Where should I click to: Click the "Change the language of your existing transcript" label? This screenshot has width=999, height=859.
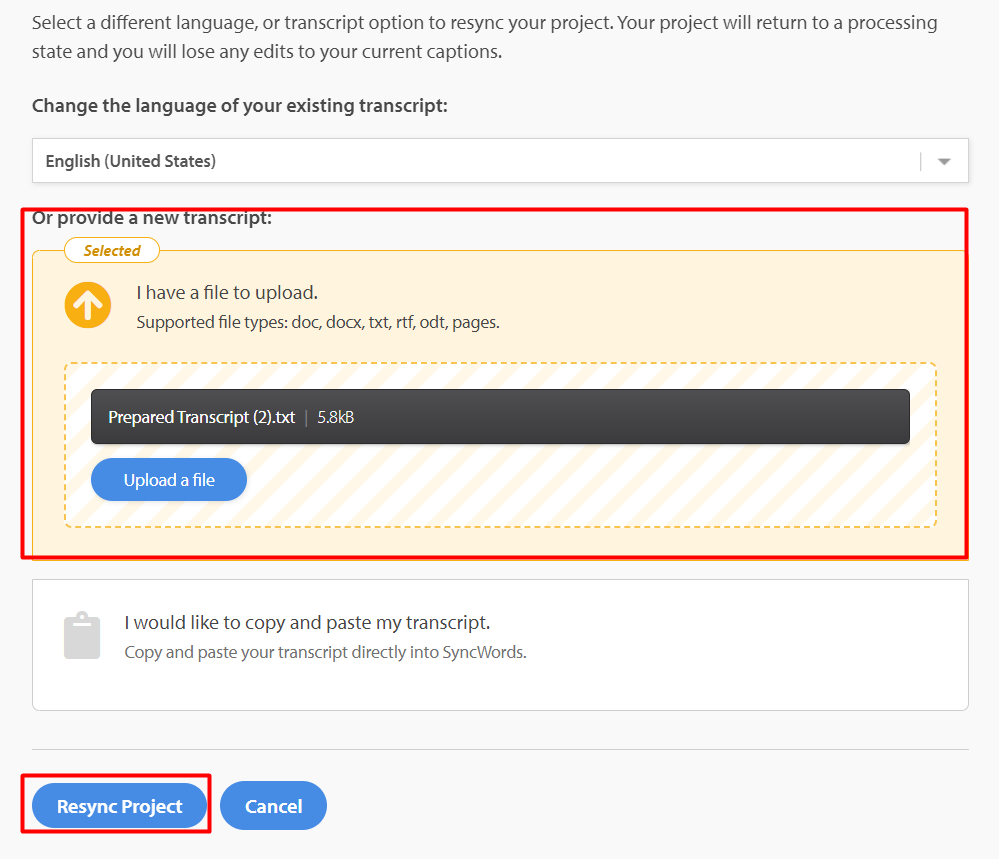click(240, 106)
